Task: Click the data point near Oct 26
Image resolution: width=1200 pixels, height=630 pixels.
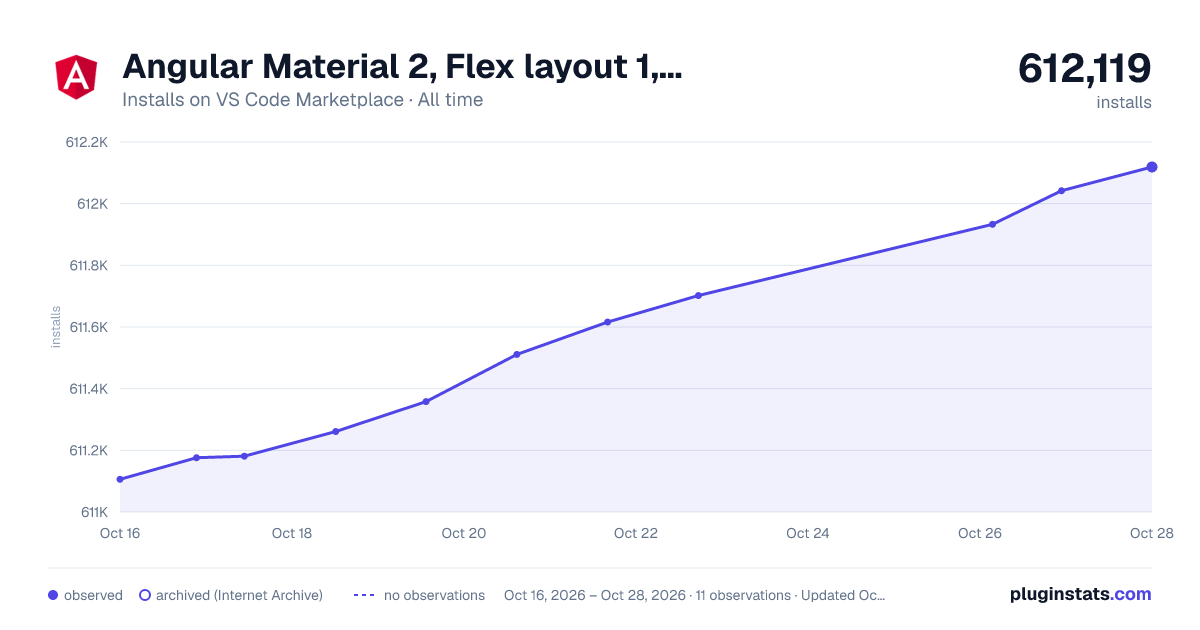Action: point(992,224)
